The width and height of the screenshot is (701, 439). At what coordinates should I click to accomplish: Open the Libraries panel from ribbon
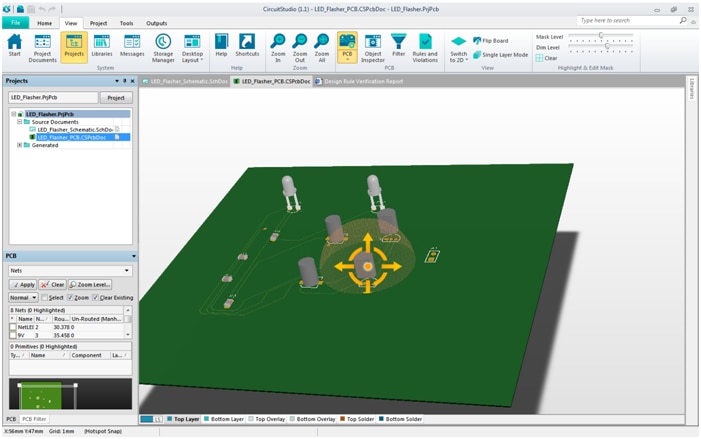pyautogui.click(x=102, y=47)
